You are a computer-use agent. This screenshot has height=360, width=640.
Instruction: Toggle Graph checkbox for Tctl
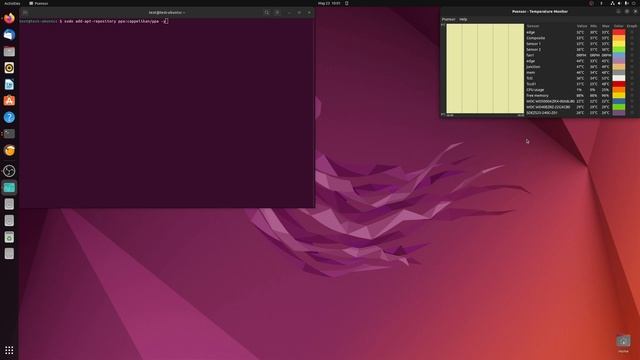pyautogui.click(x=632, y=78)
